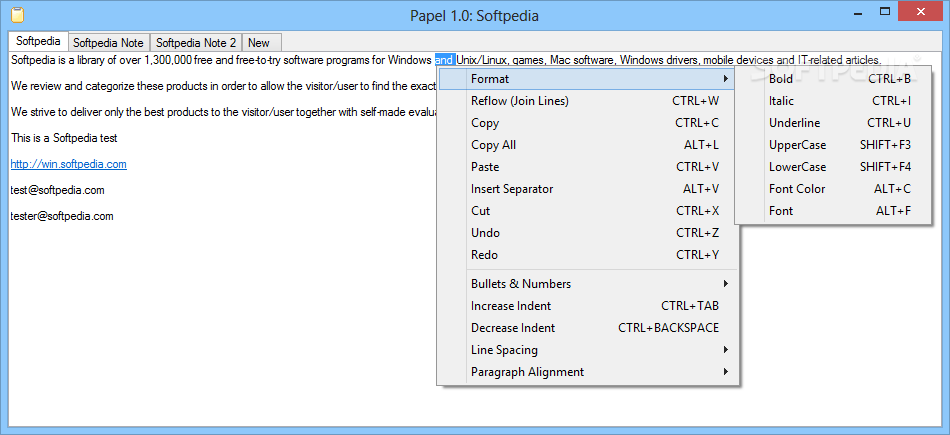
Task: Select Copy in the context menu
Action: point(586,123)
